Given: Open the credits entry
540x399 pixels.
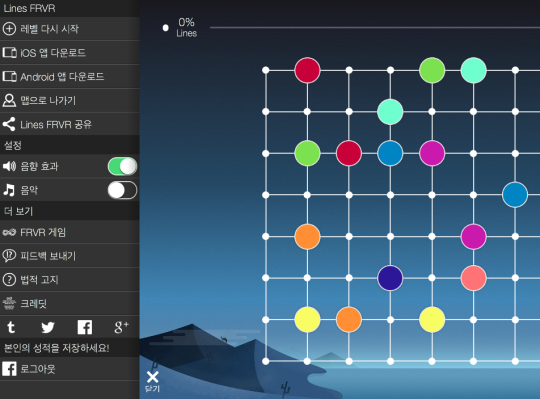Looking at the screenshot, I should pos(70,304).
